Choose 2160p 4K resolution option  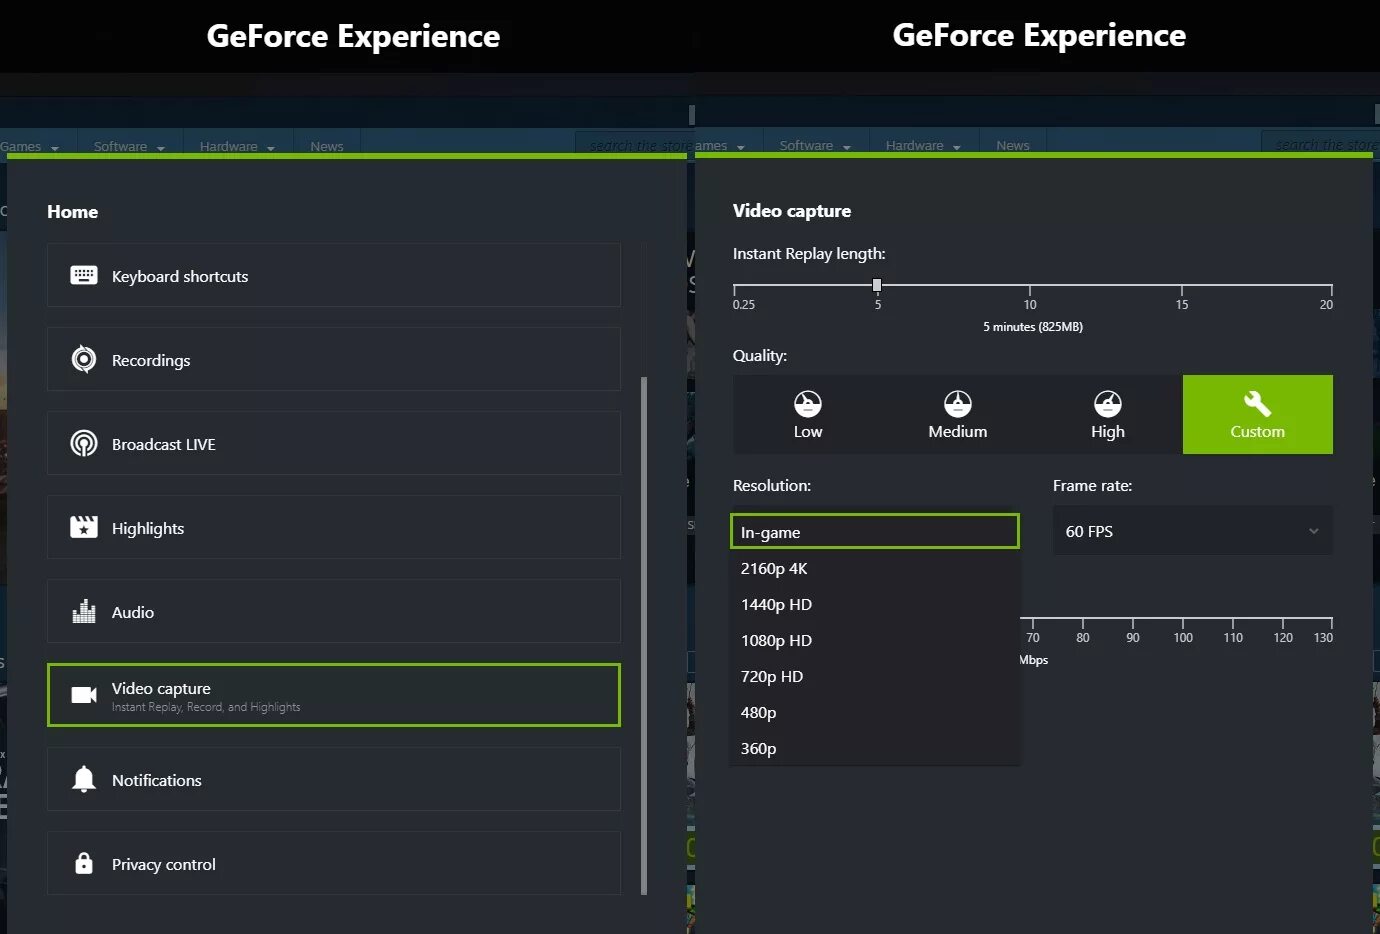click(875, 568)
